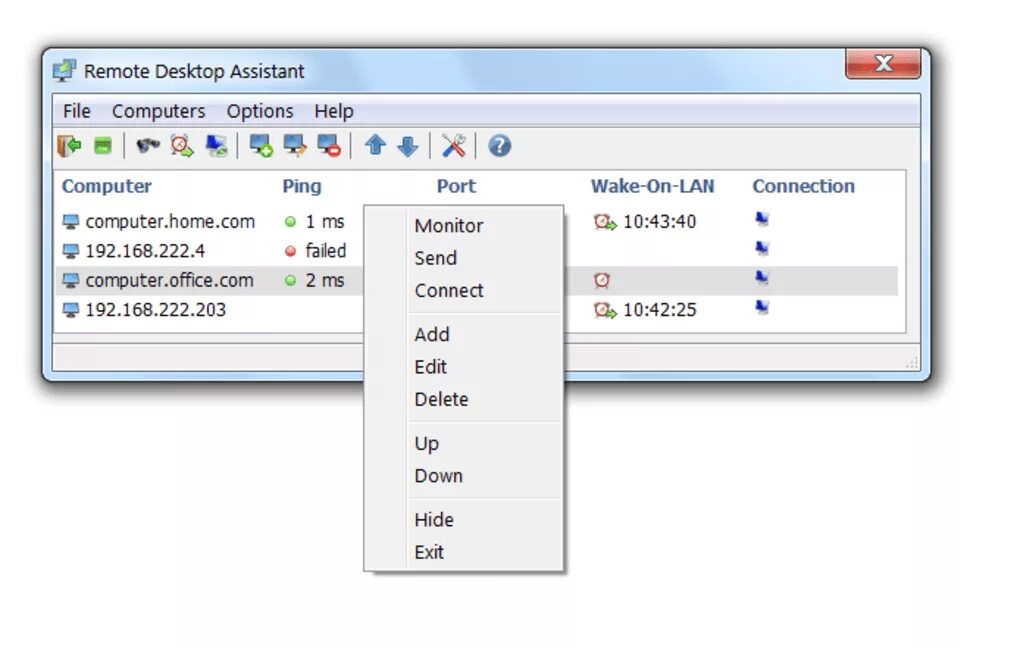Click the Delete computer toolbar icon
Image resolution: width=1020 pixels, height=647 pixels.
point(329,146)
